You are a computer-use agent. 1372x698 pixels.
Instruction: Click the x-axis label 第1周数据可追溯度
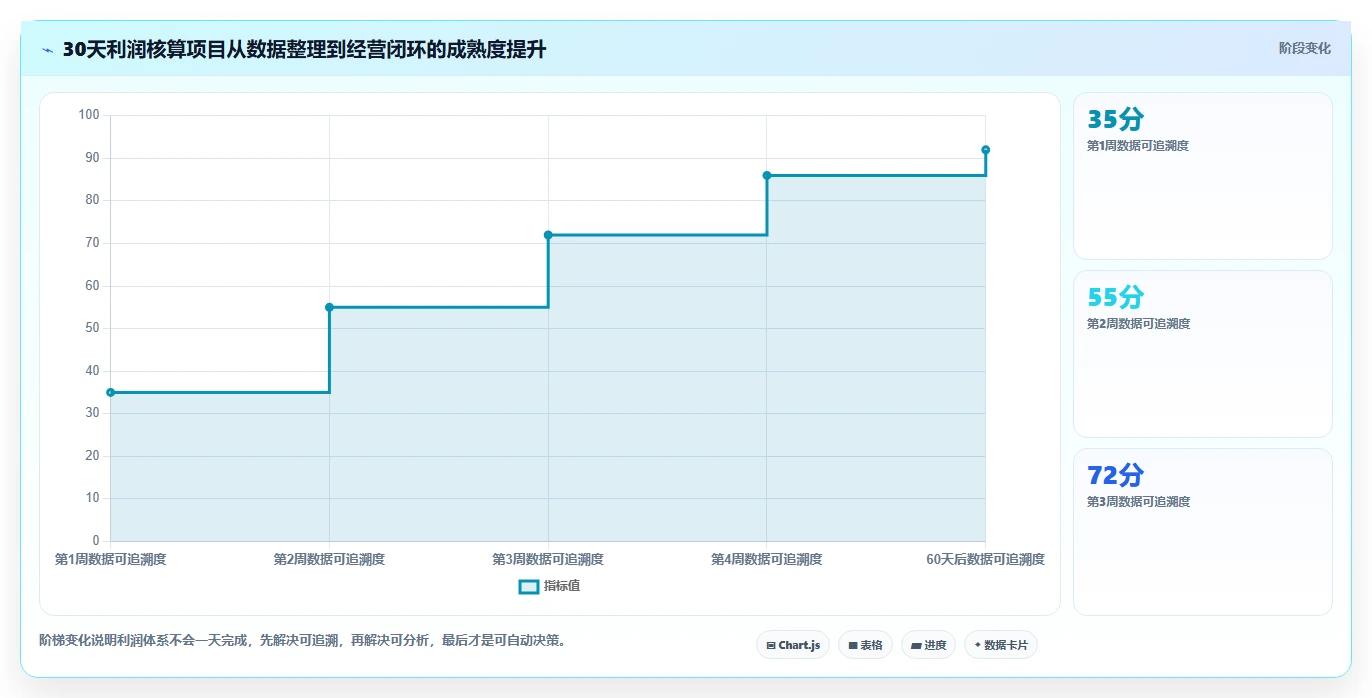[x=110, y=559]
